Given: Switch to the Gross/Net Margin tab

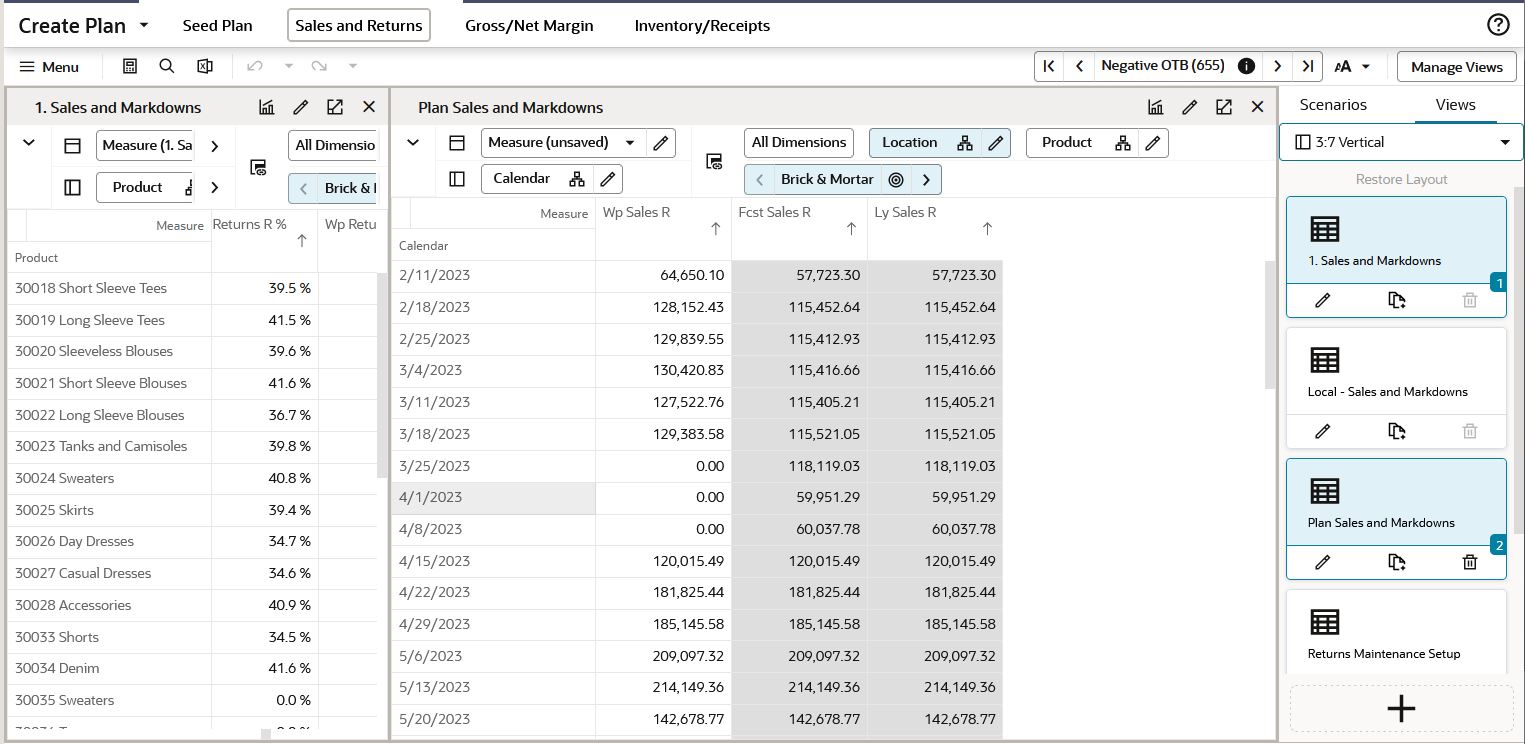Looking at the screenshot, I should pos(529,26).
